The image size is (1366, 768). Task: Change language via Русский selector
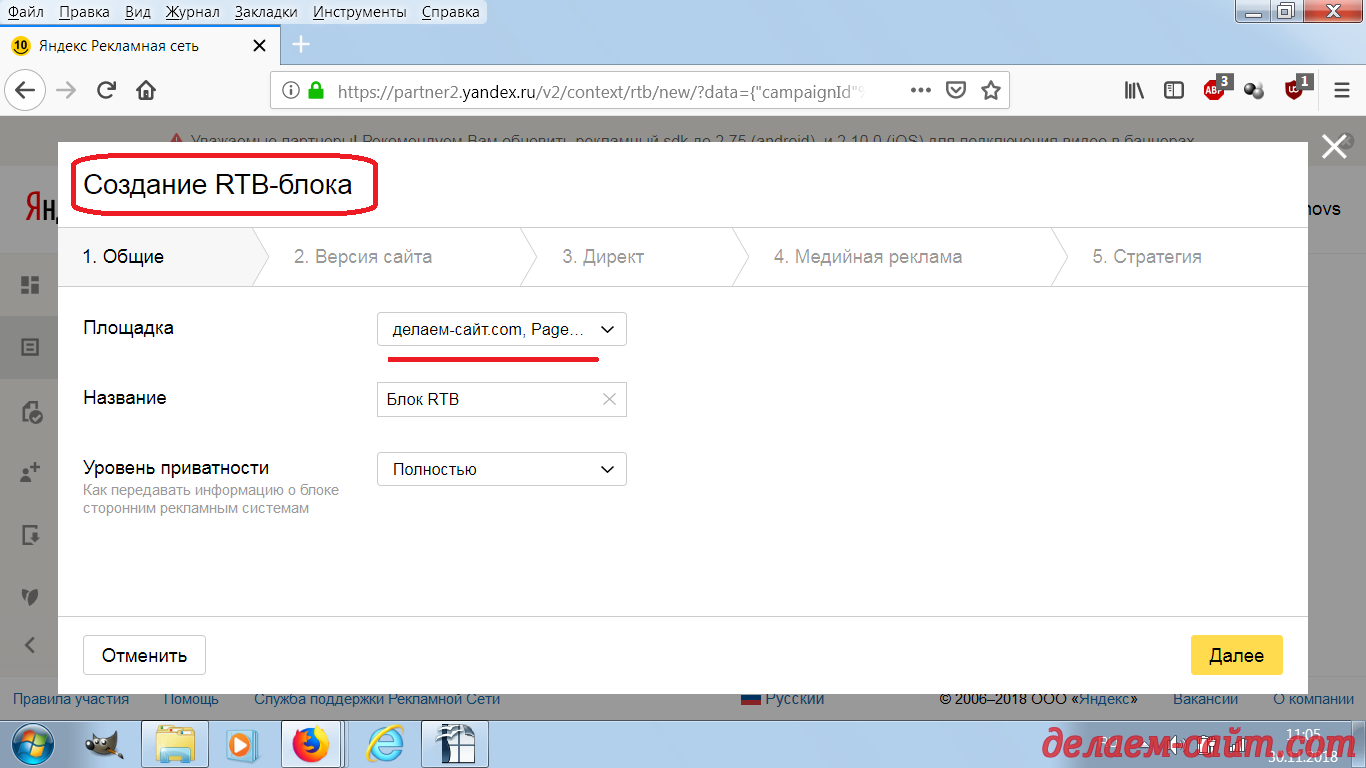click(783, 699)
